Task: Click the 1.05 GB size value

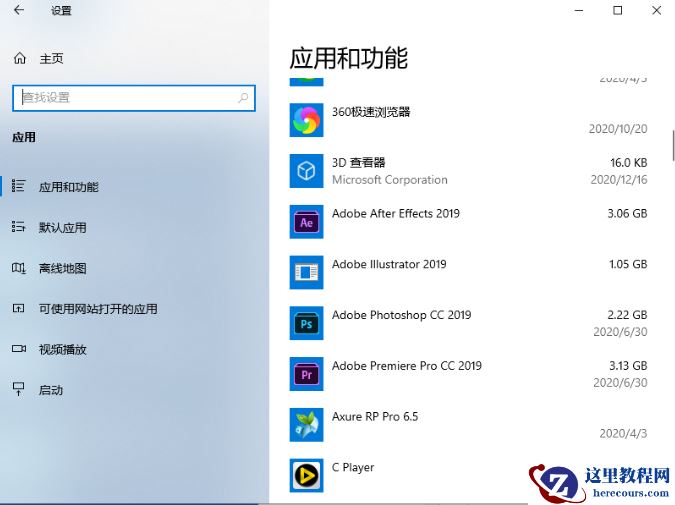Action: pos(628,264)
